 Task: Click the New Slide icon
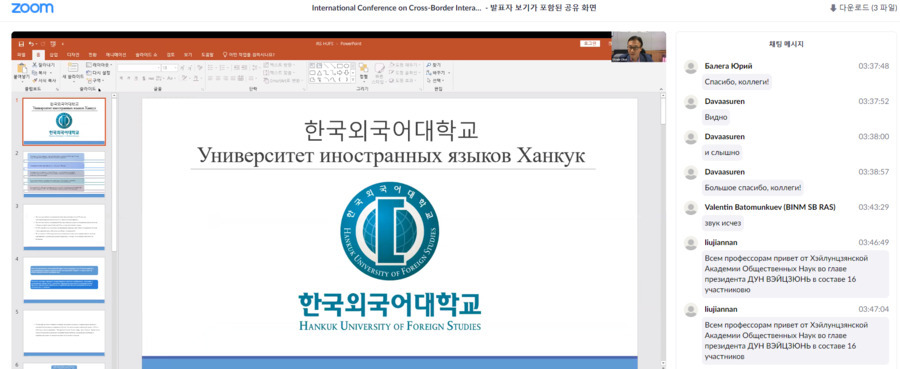[73, 67]
